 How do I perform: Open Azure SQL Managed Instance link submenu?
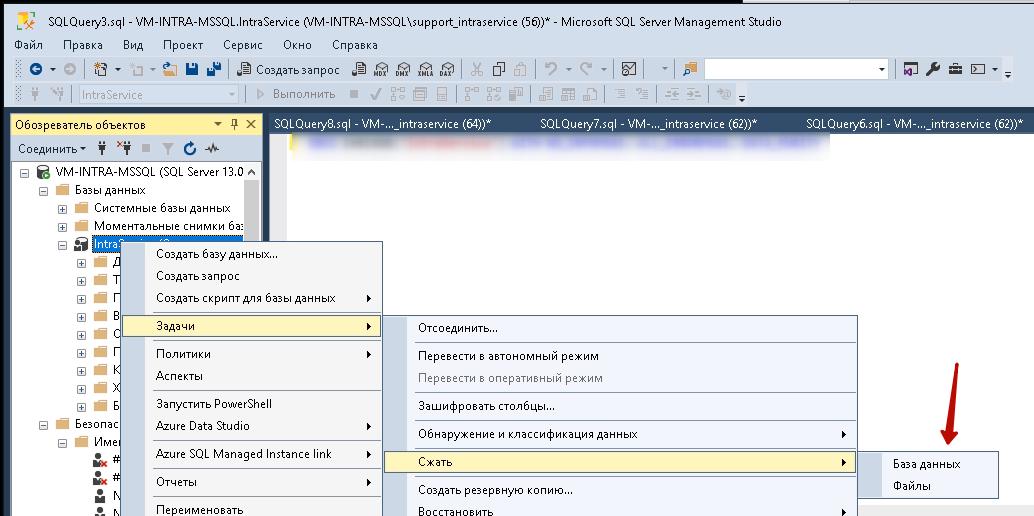pos(252,454)
